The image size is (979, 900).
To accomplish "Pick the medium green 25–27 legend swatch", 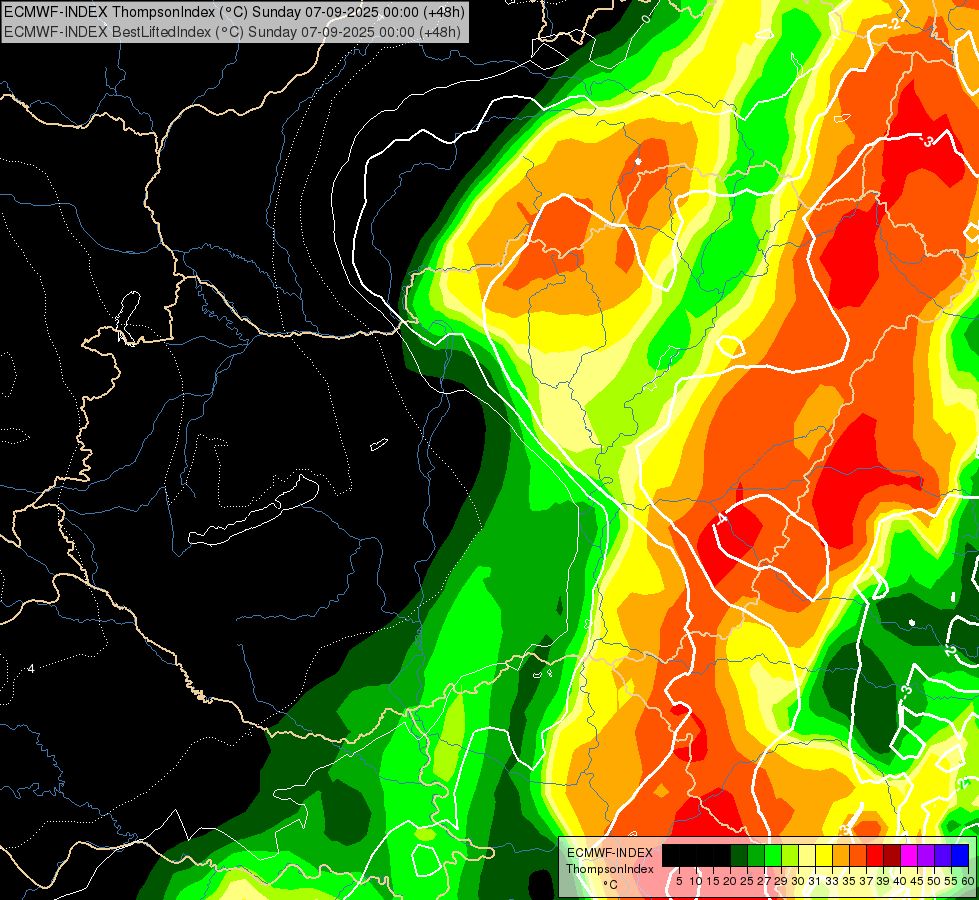I will coord(756,856).
